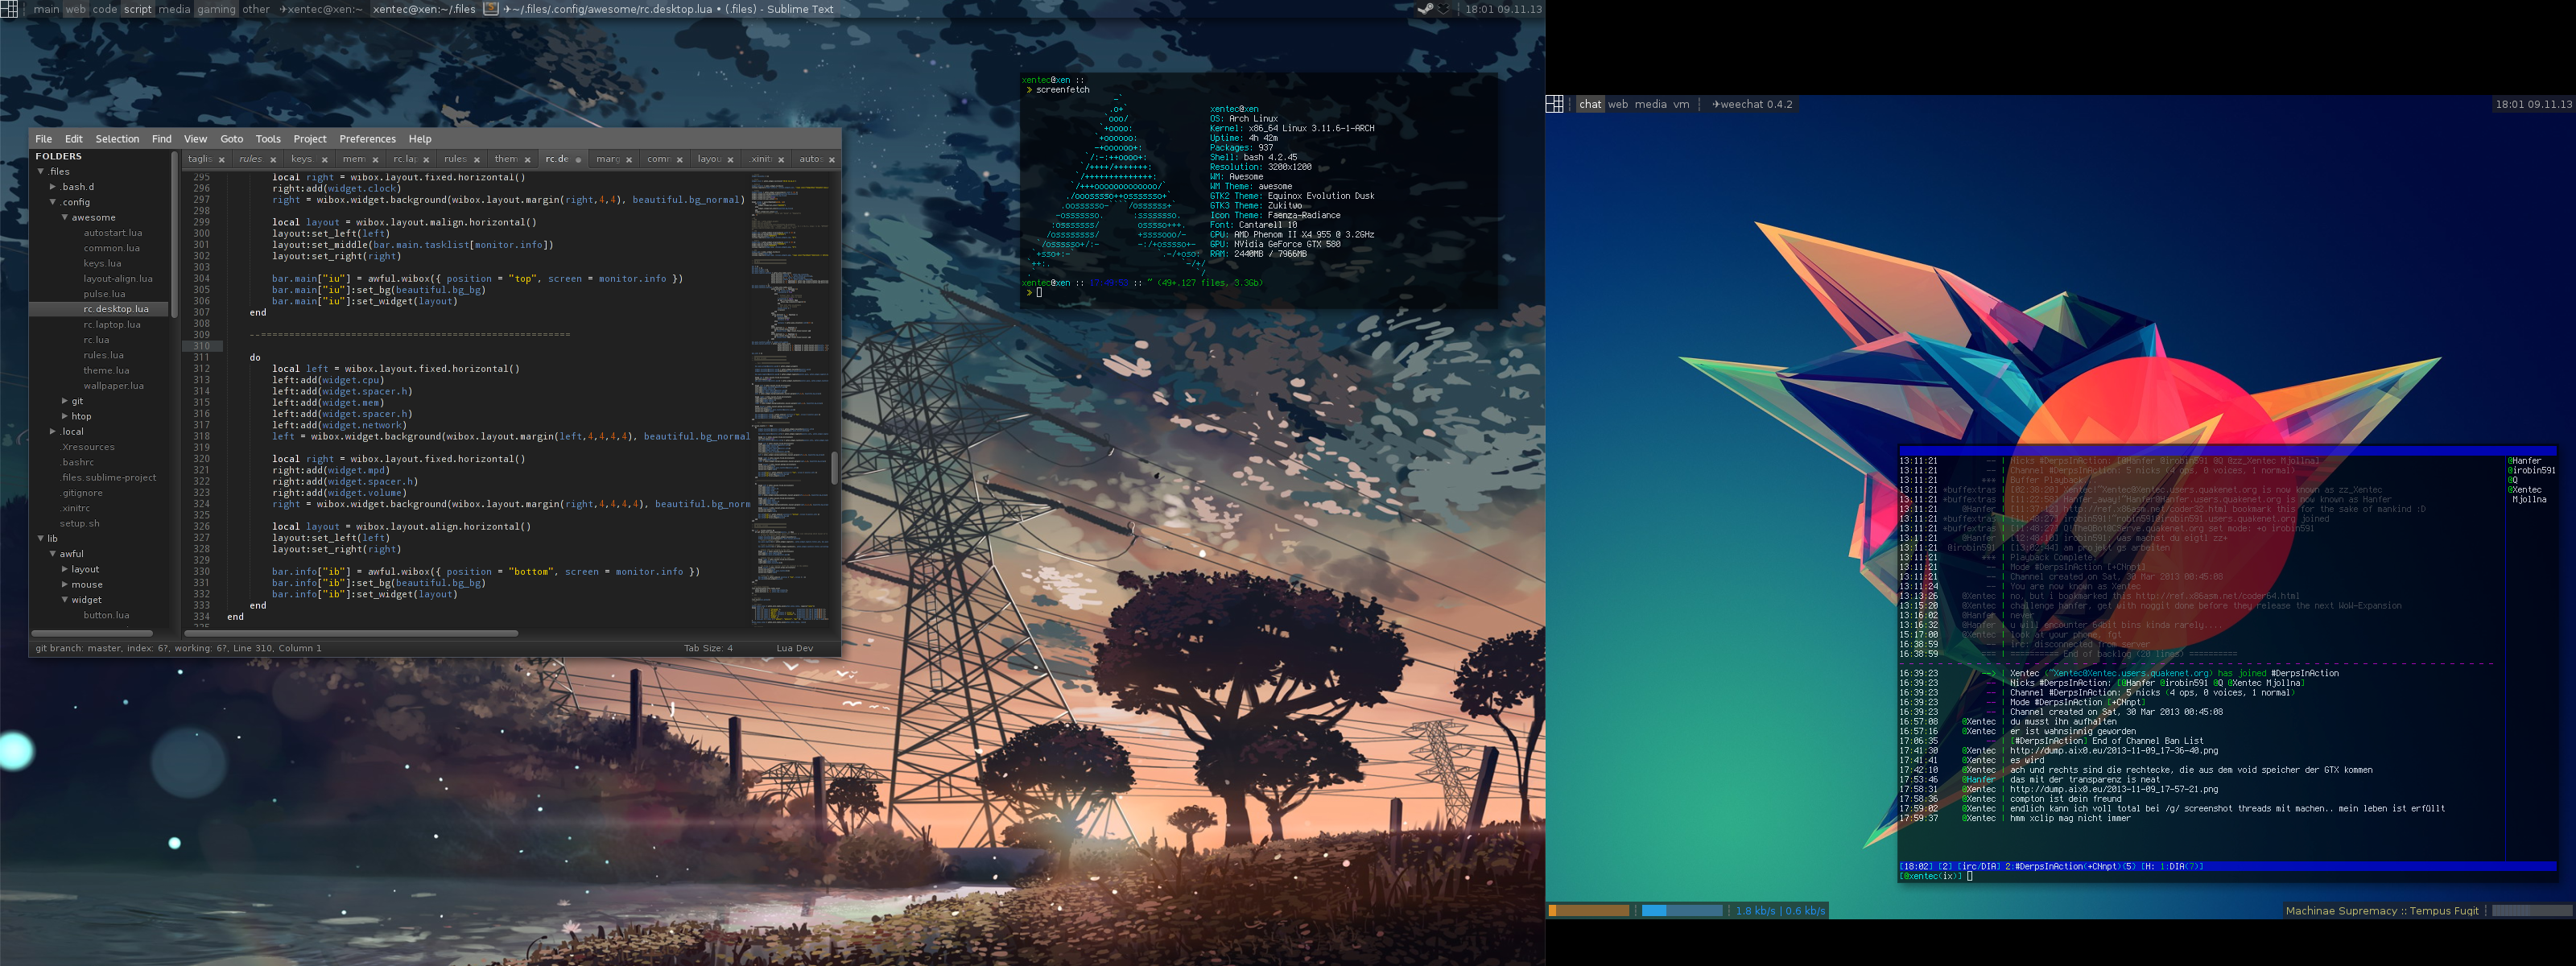The height and width of the screenshot is (966, 2576).
Task: Click the sidebar folders vertical scrollbar
Action: click(175, 235)
